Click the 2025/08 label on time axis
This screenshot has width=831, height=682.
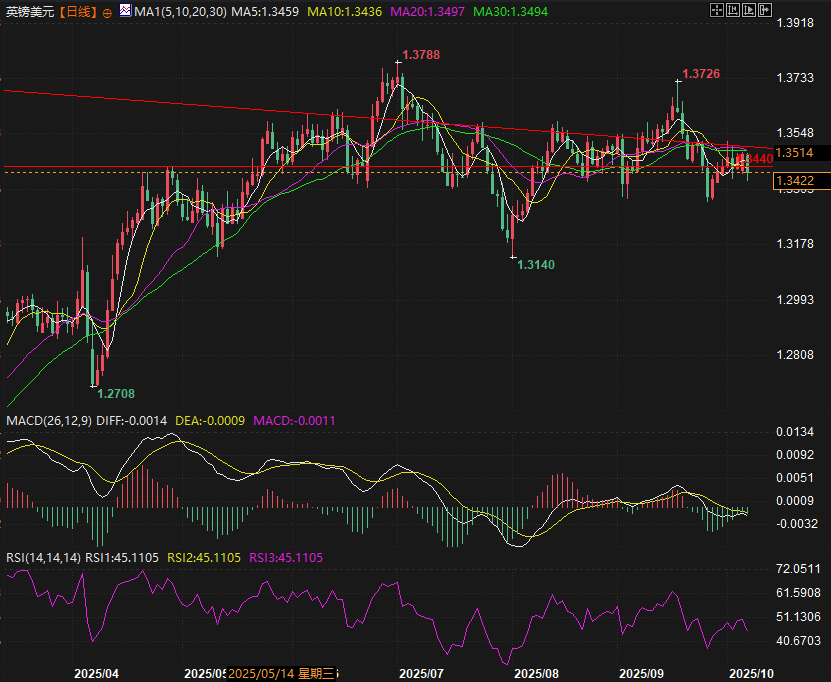pyautogui.click(x=535, y=673)
